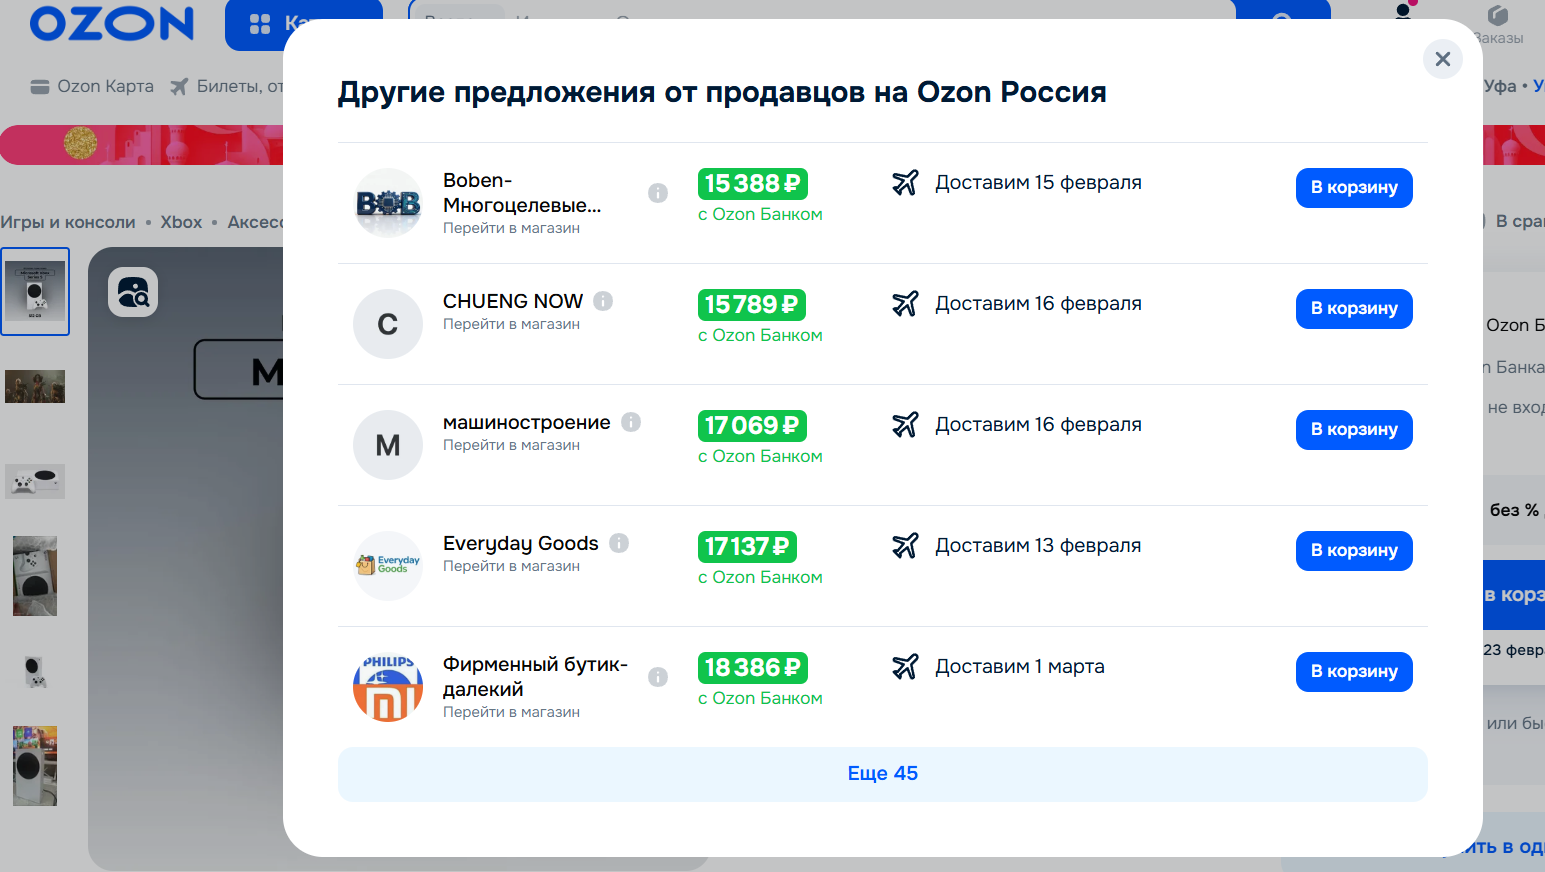1545x872 pixels.
Task: Open Заказы orders icon in header
Action: (1498, 24)
